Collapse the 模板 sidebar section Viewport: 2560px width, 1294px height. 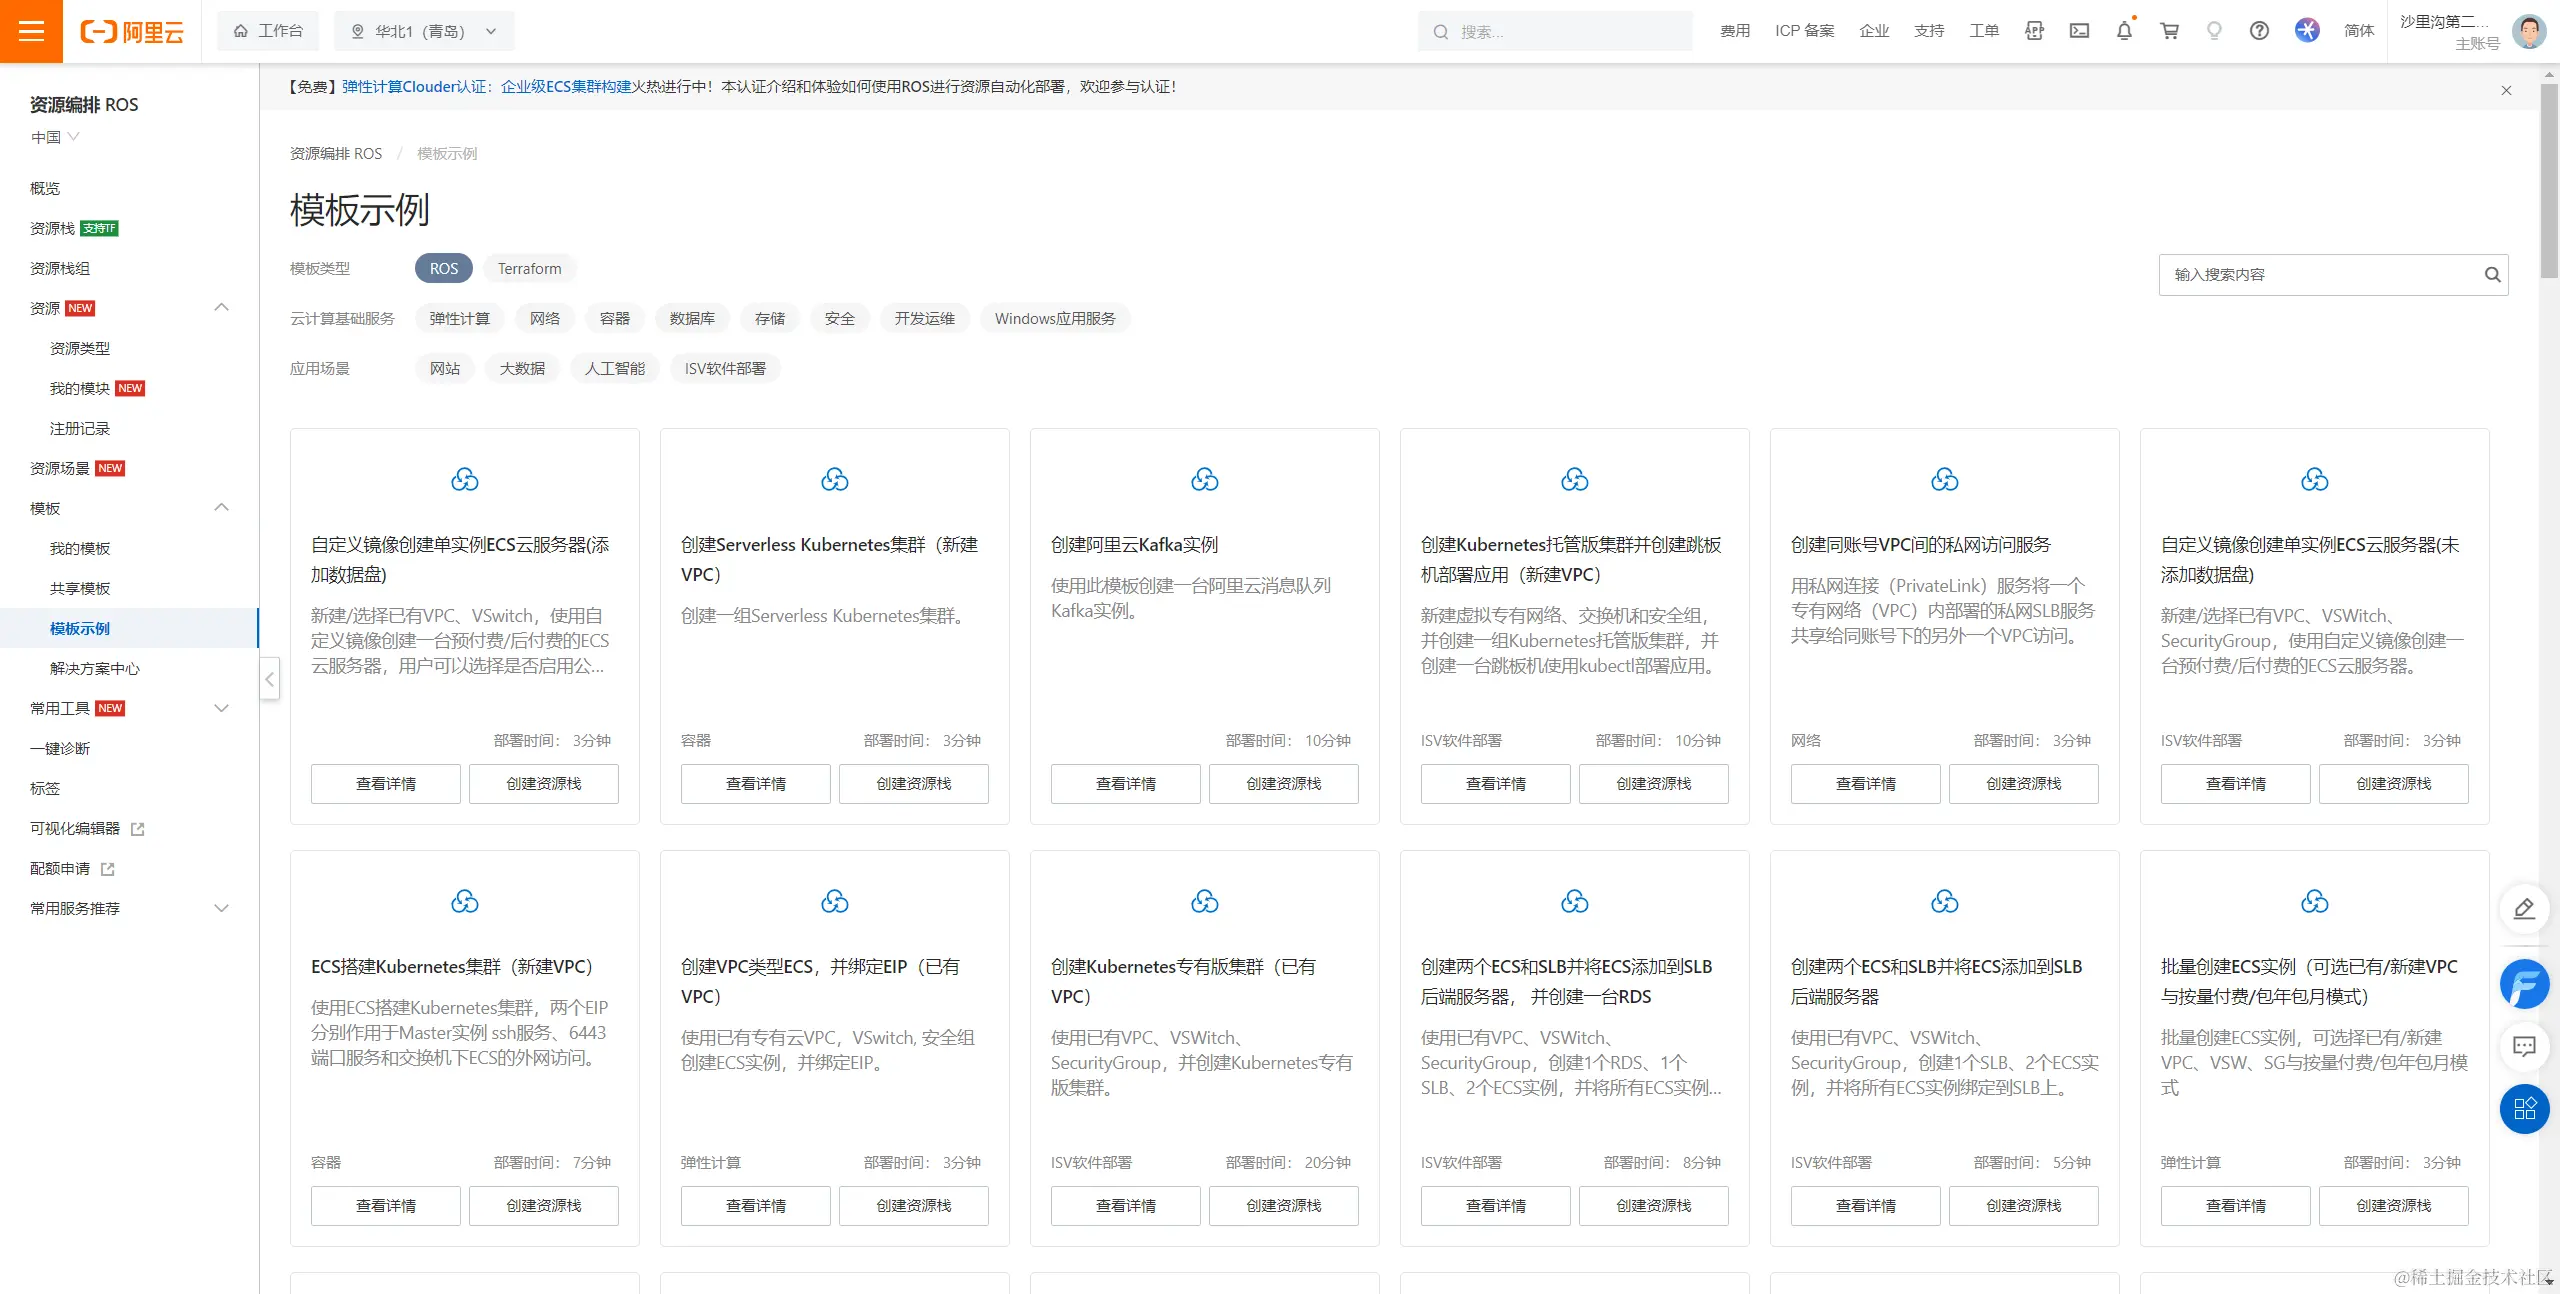point(222,508)
